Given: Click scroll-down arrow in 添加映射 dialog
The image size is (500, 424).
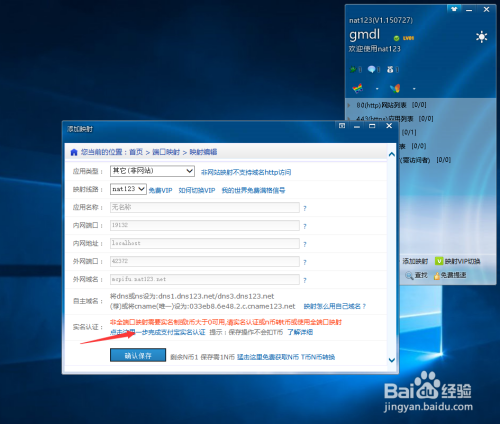Looking at the screenshot, I should (x=392, y=360).
